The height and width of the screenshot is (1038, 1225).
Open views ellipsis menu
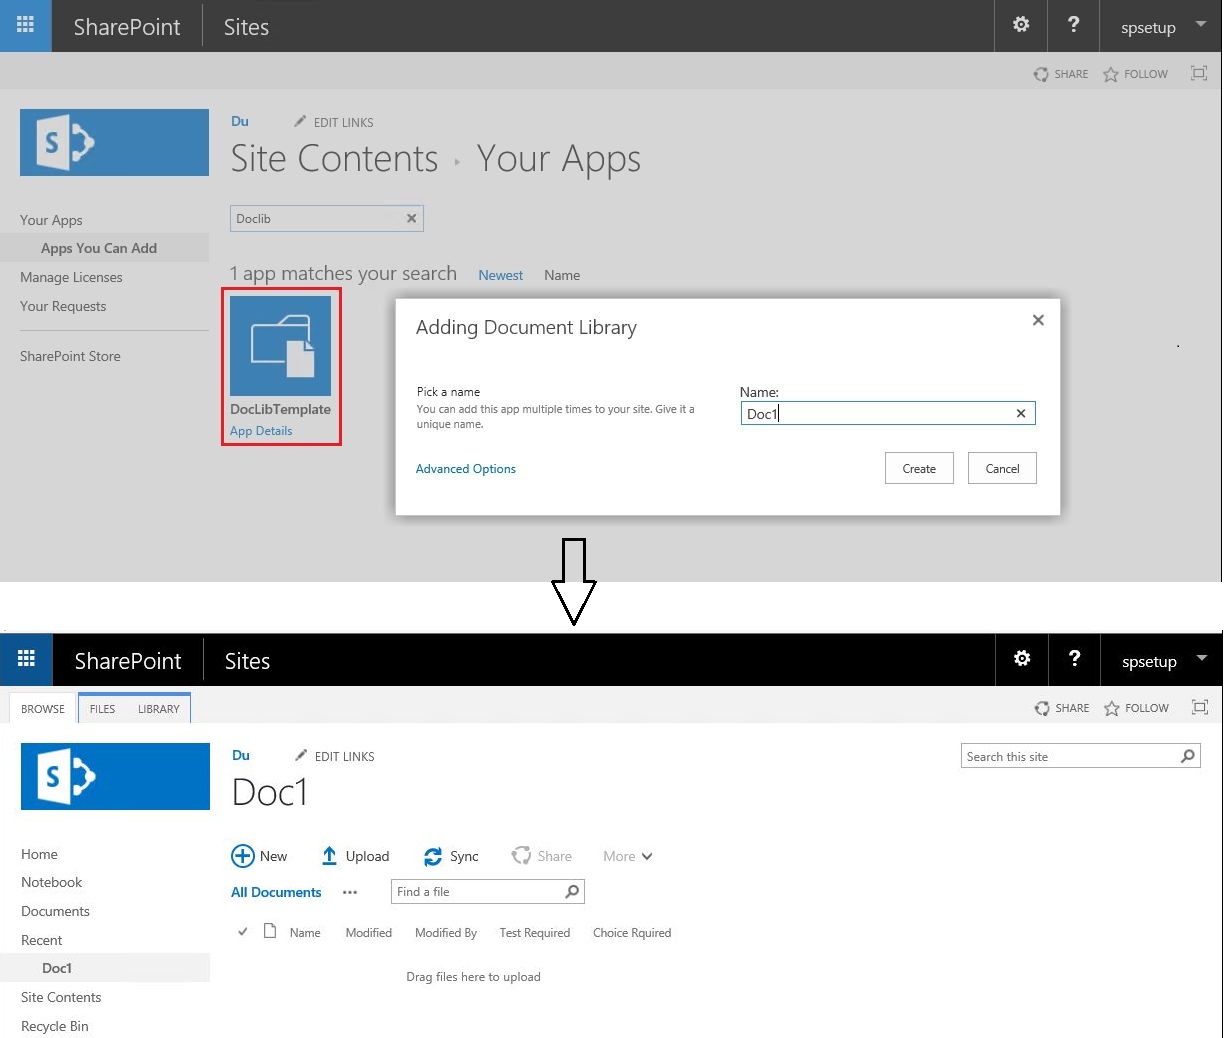[x=350, y=892]
